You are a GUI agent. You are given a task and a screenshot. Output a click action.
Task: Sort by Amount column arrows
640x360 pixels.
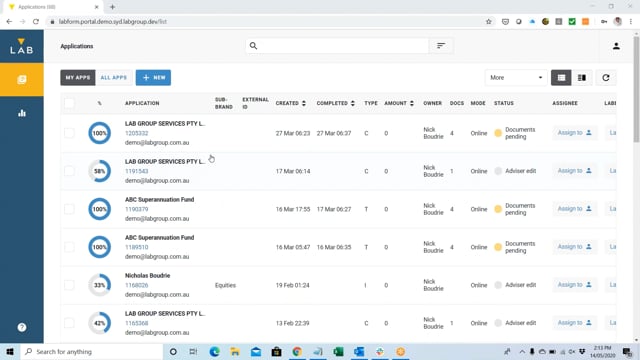point(412,103)
